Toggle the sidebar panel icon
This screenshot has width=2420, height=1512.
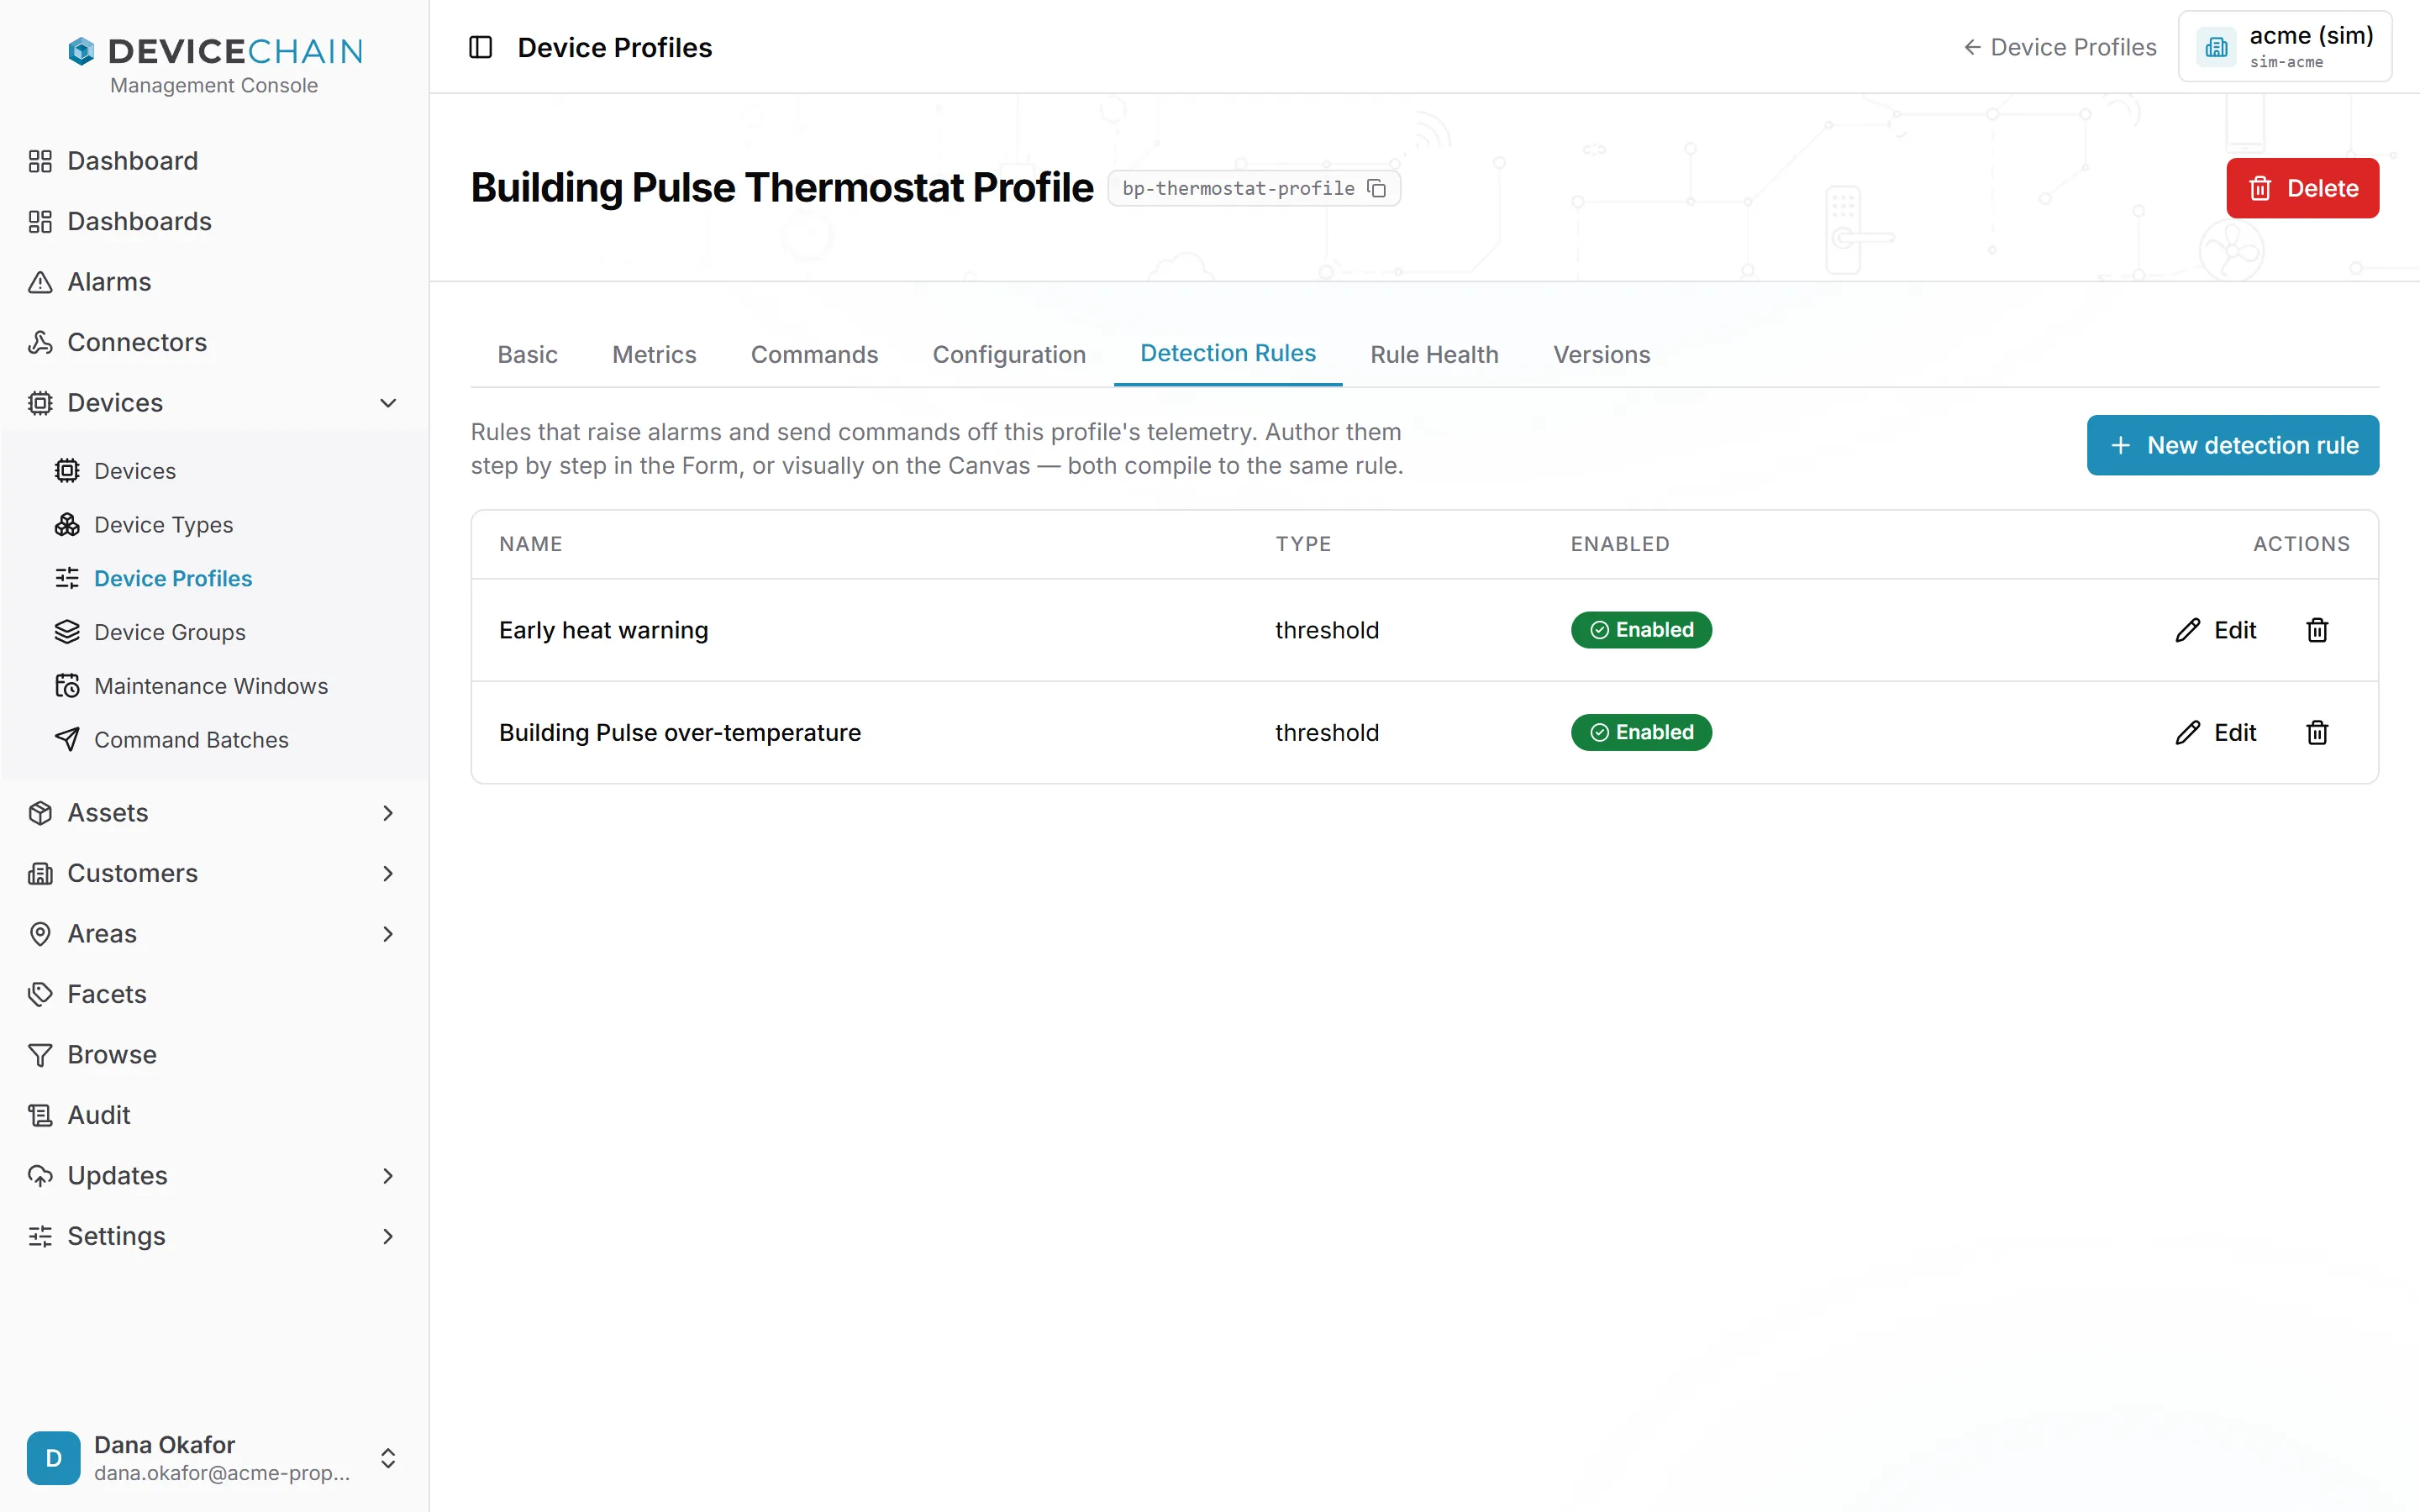[x=481, y=47]
